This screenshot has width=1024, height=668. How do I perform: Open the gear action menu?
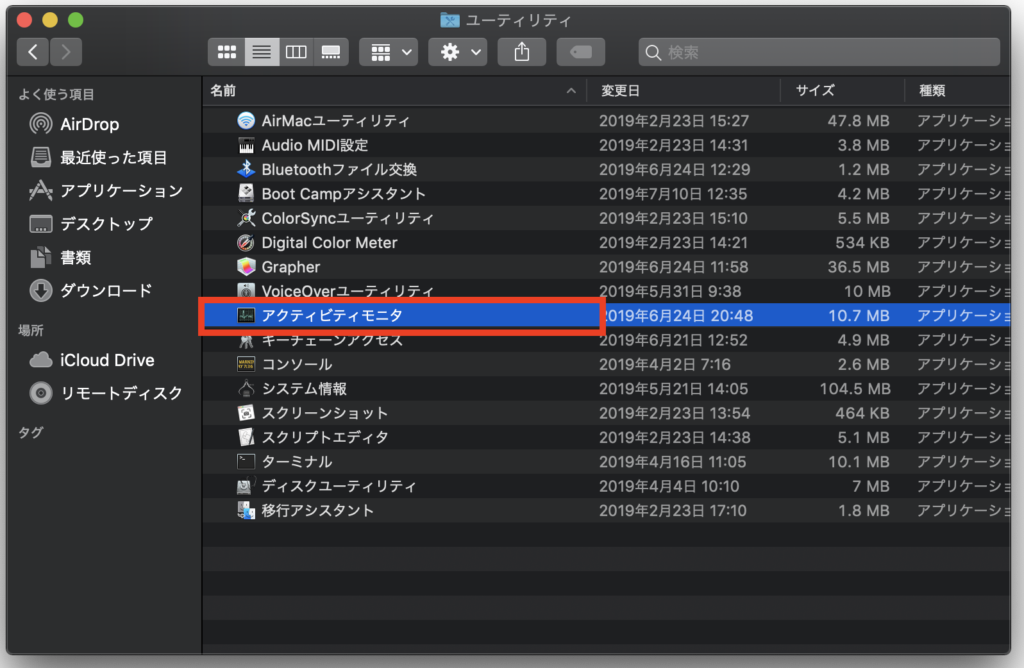click(x=458, y=52)
